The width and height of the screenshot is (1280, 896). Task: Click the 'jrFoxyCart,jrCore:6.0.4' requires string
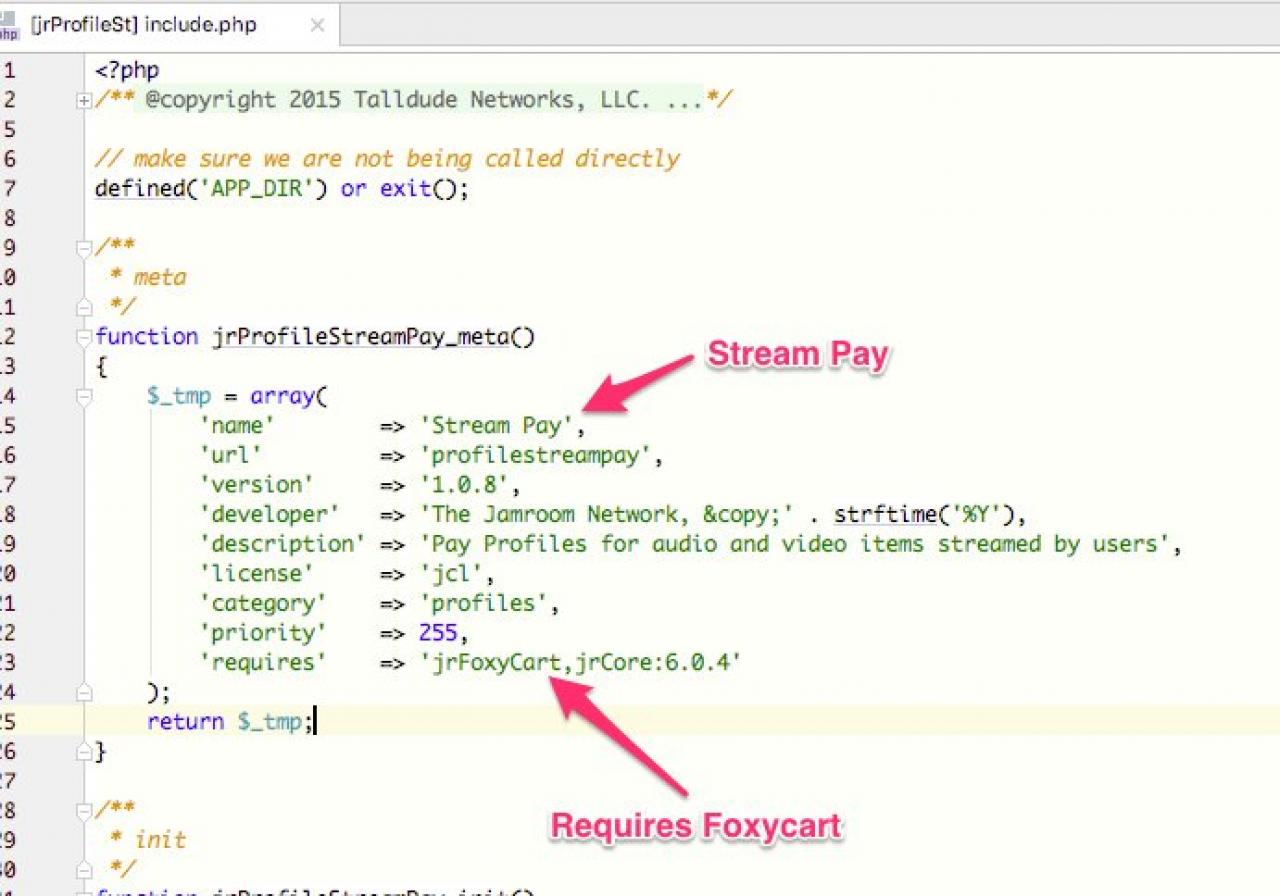click(580, 662)
